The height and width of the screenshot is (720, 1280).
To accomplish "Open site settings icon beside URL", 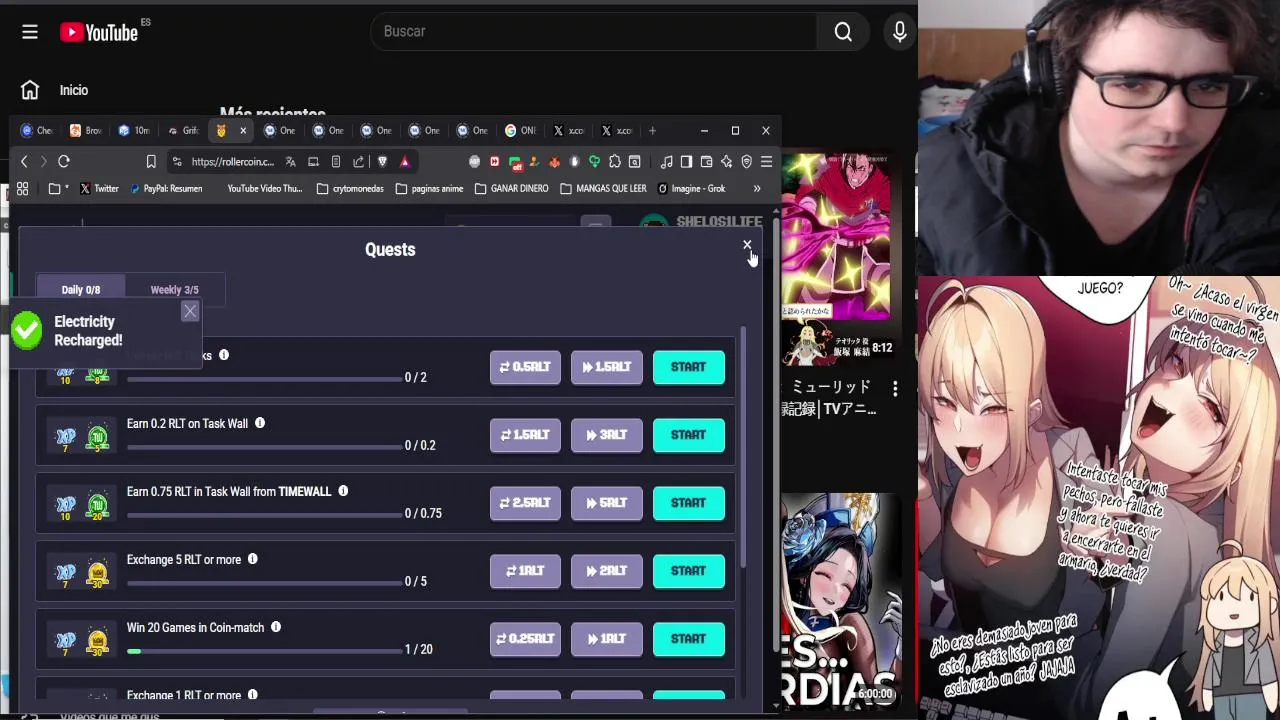I will click(x=177, y=161).
